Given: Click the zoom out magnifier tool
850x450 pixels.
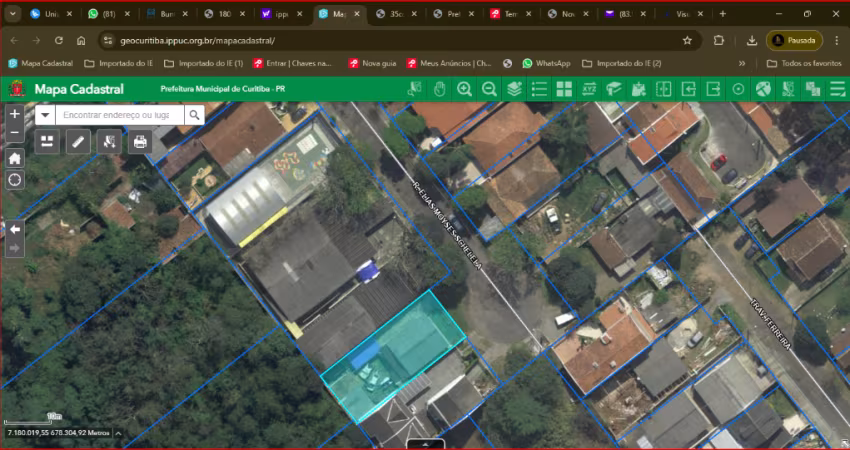Looking at the screenshot, I should click(489, 89).
